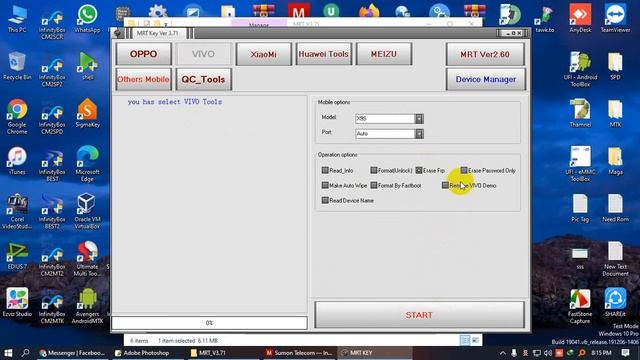Select the OPPO tools tab
The image size is (640, 360).
point(143,54)
